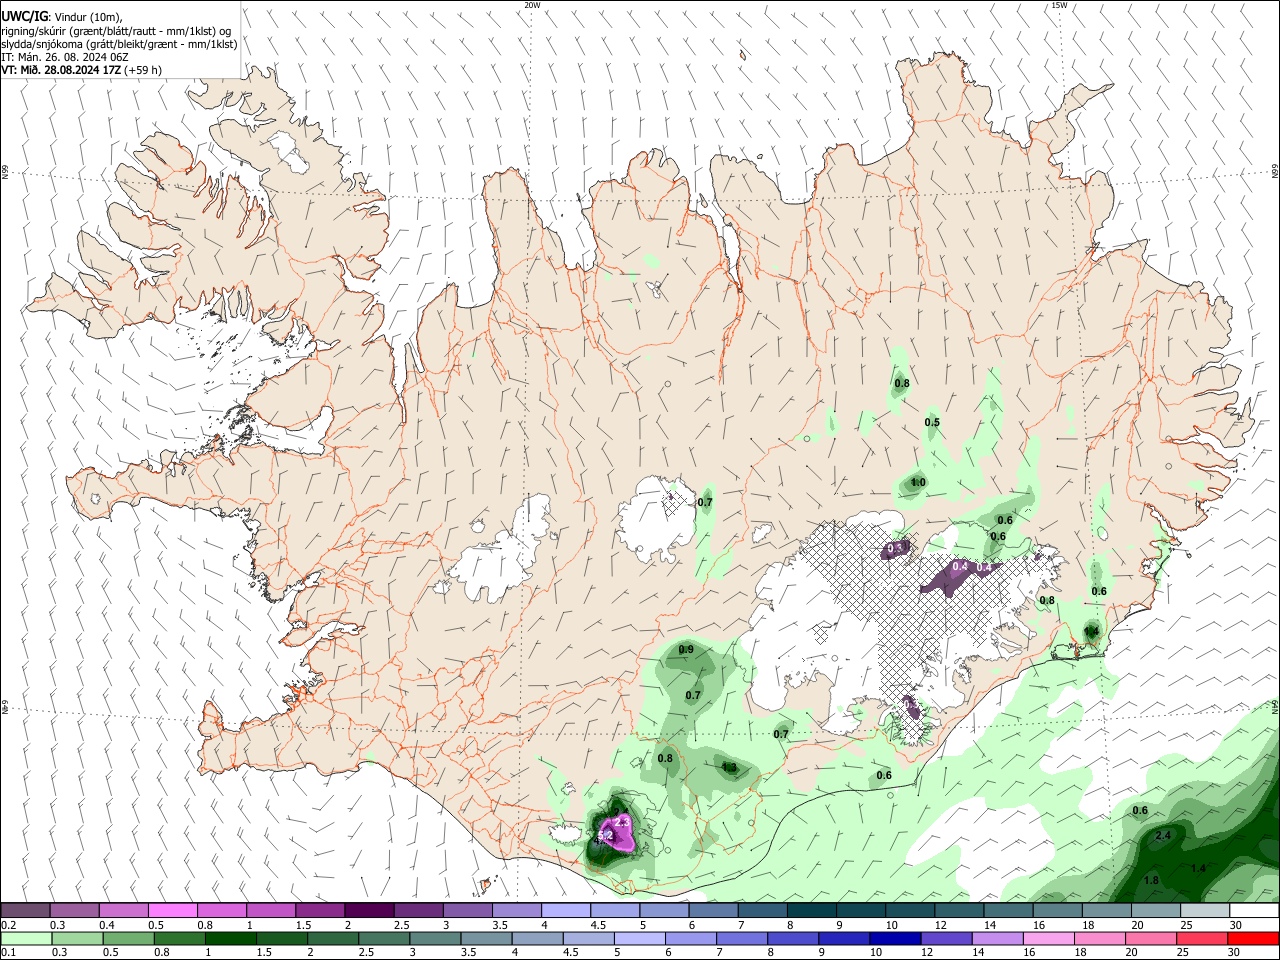Click the white snow legend swatch labeled 30
Screen dimensions: 1280x960
[1255, 910]
